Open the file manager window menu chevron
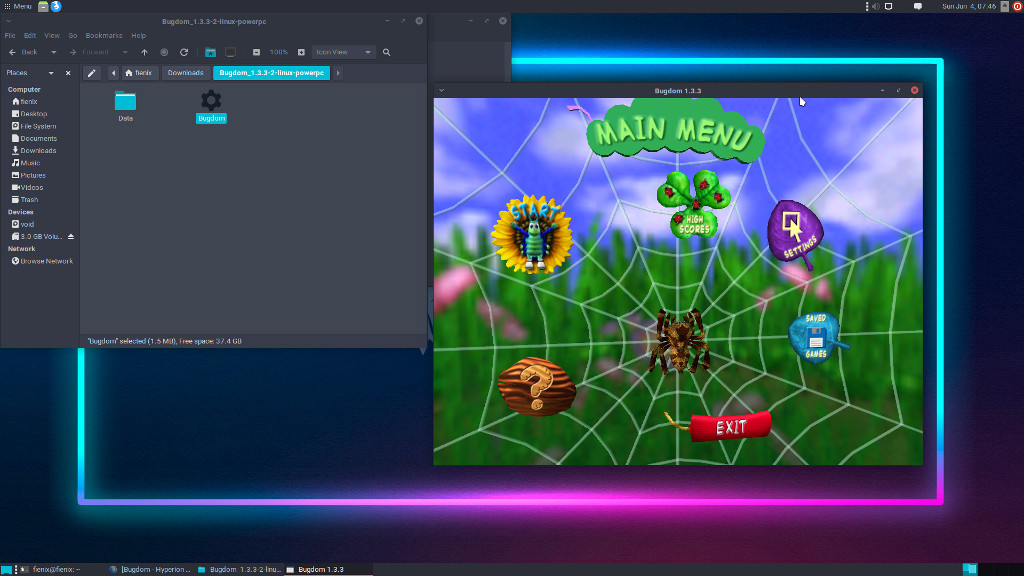The image size is (1024, 576). tap(8, 22)
